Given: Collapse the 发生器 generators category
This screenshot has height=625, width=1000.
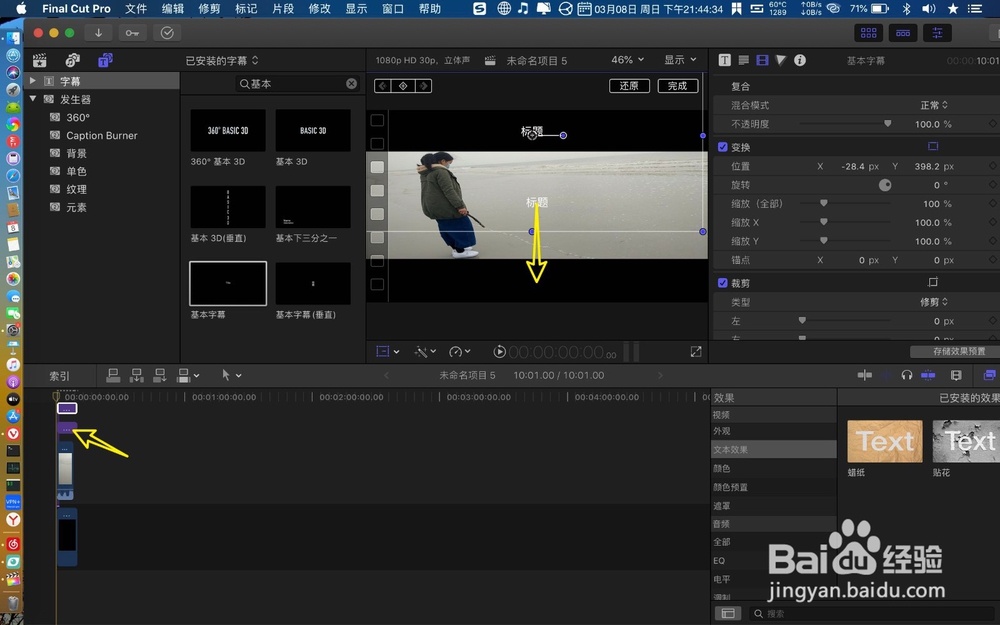Looking at the screenshot, I should 33,99.
